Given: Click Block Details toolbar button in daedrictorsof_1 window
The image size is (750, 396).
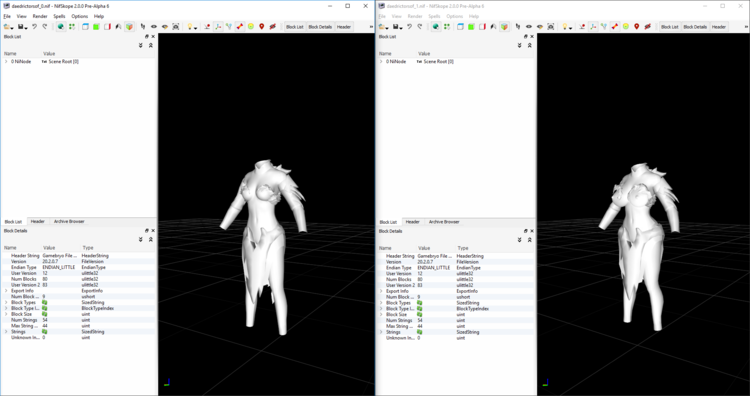Looking at the screenshot, I should (x=695, y=27).
